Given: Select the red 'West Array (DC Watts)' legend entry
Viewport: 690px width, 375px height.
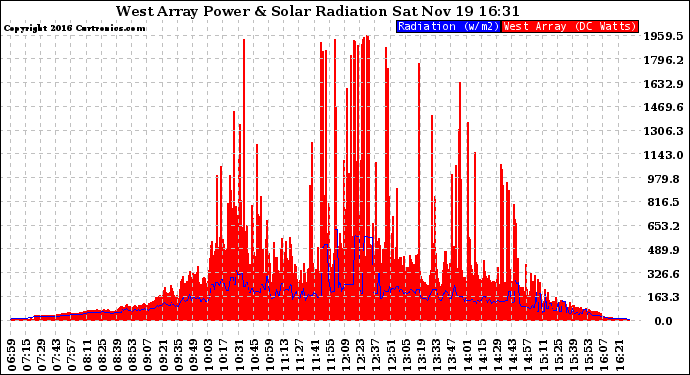Looking at the screenshot, I should tap(570, 26).
